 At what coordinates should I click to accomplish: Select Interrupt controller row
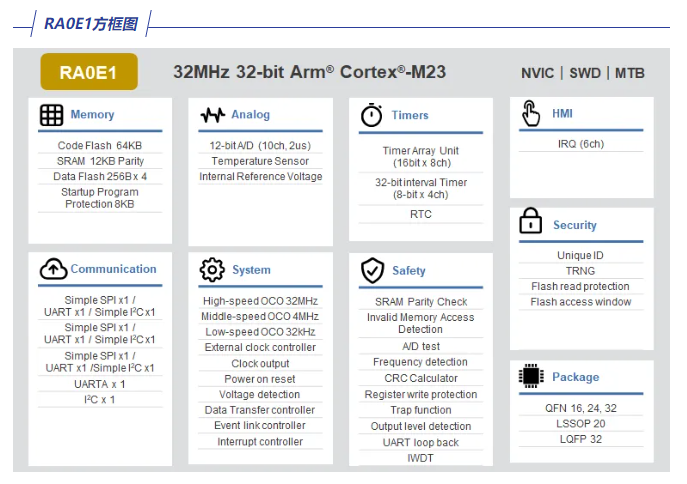click(260, 442)
